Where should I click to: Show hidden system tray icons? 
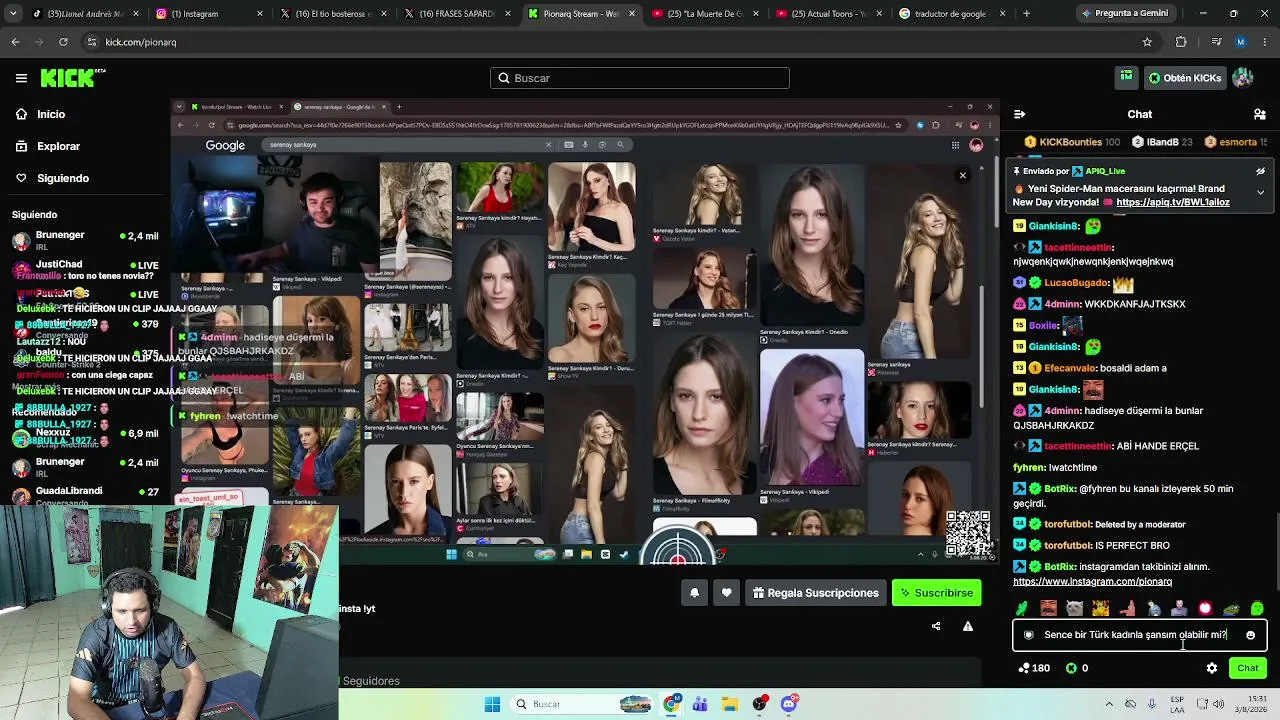[1109, 704]
